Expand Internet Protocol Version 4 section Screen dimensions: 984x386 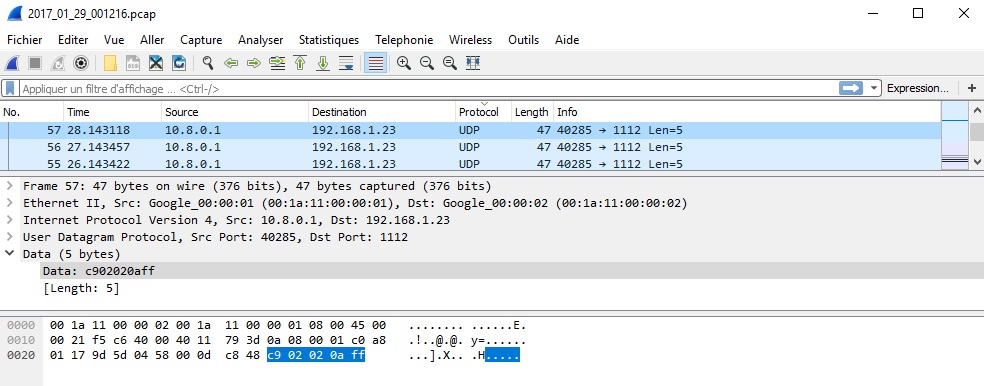[x=9, y=220]
